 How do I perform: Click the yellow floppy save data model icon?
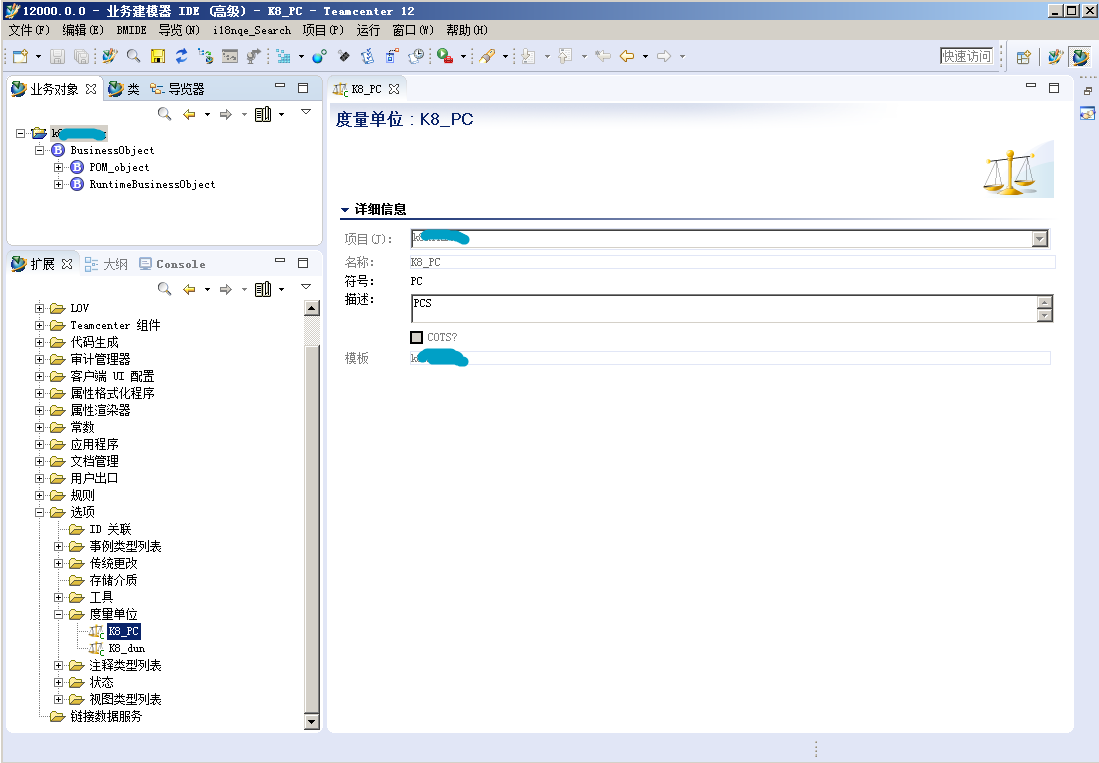click(158, 56)
